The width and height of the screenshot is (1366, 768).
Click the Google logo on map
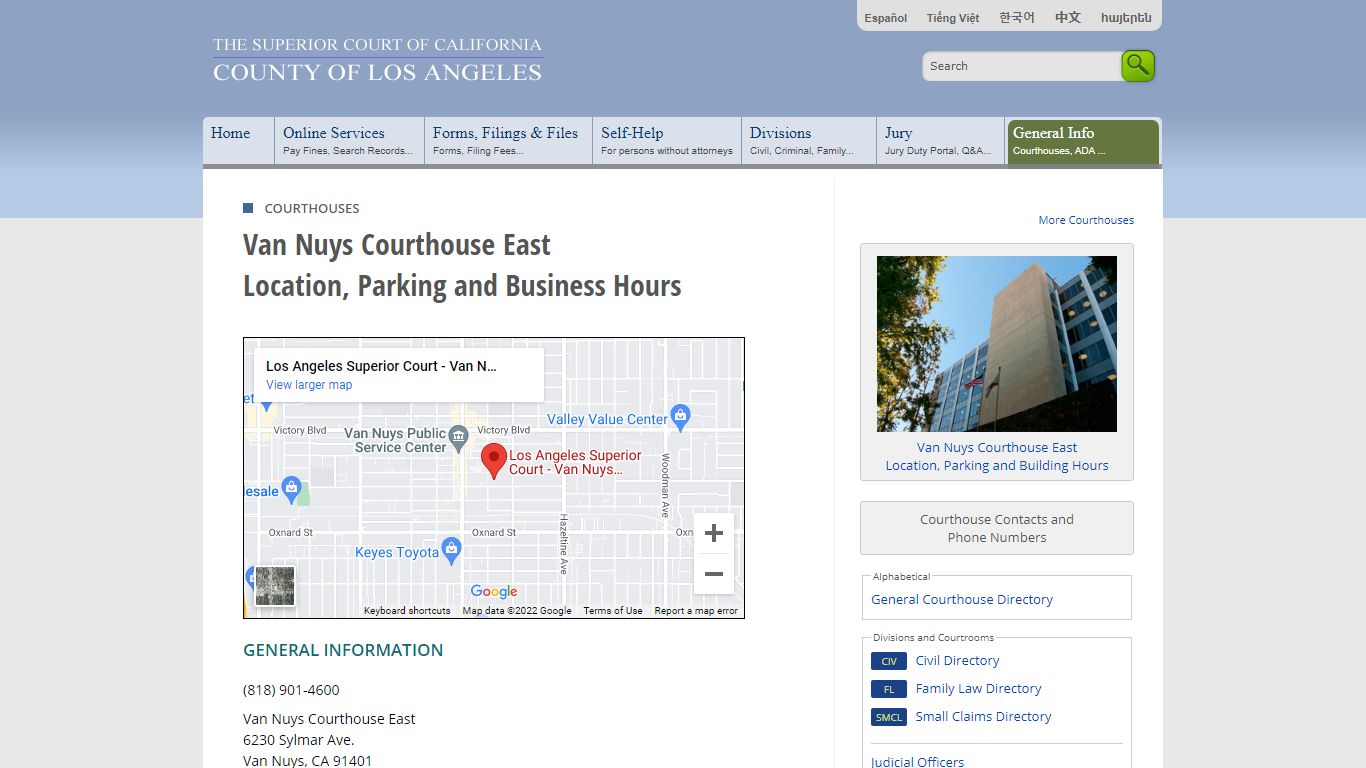click(x=494, y=591)
